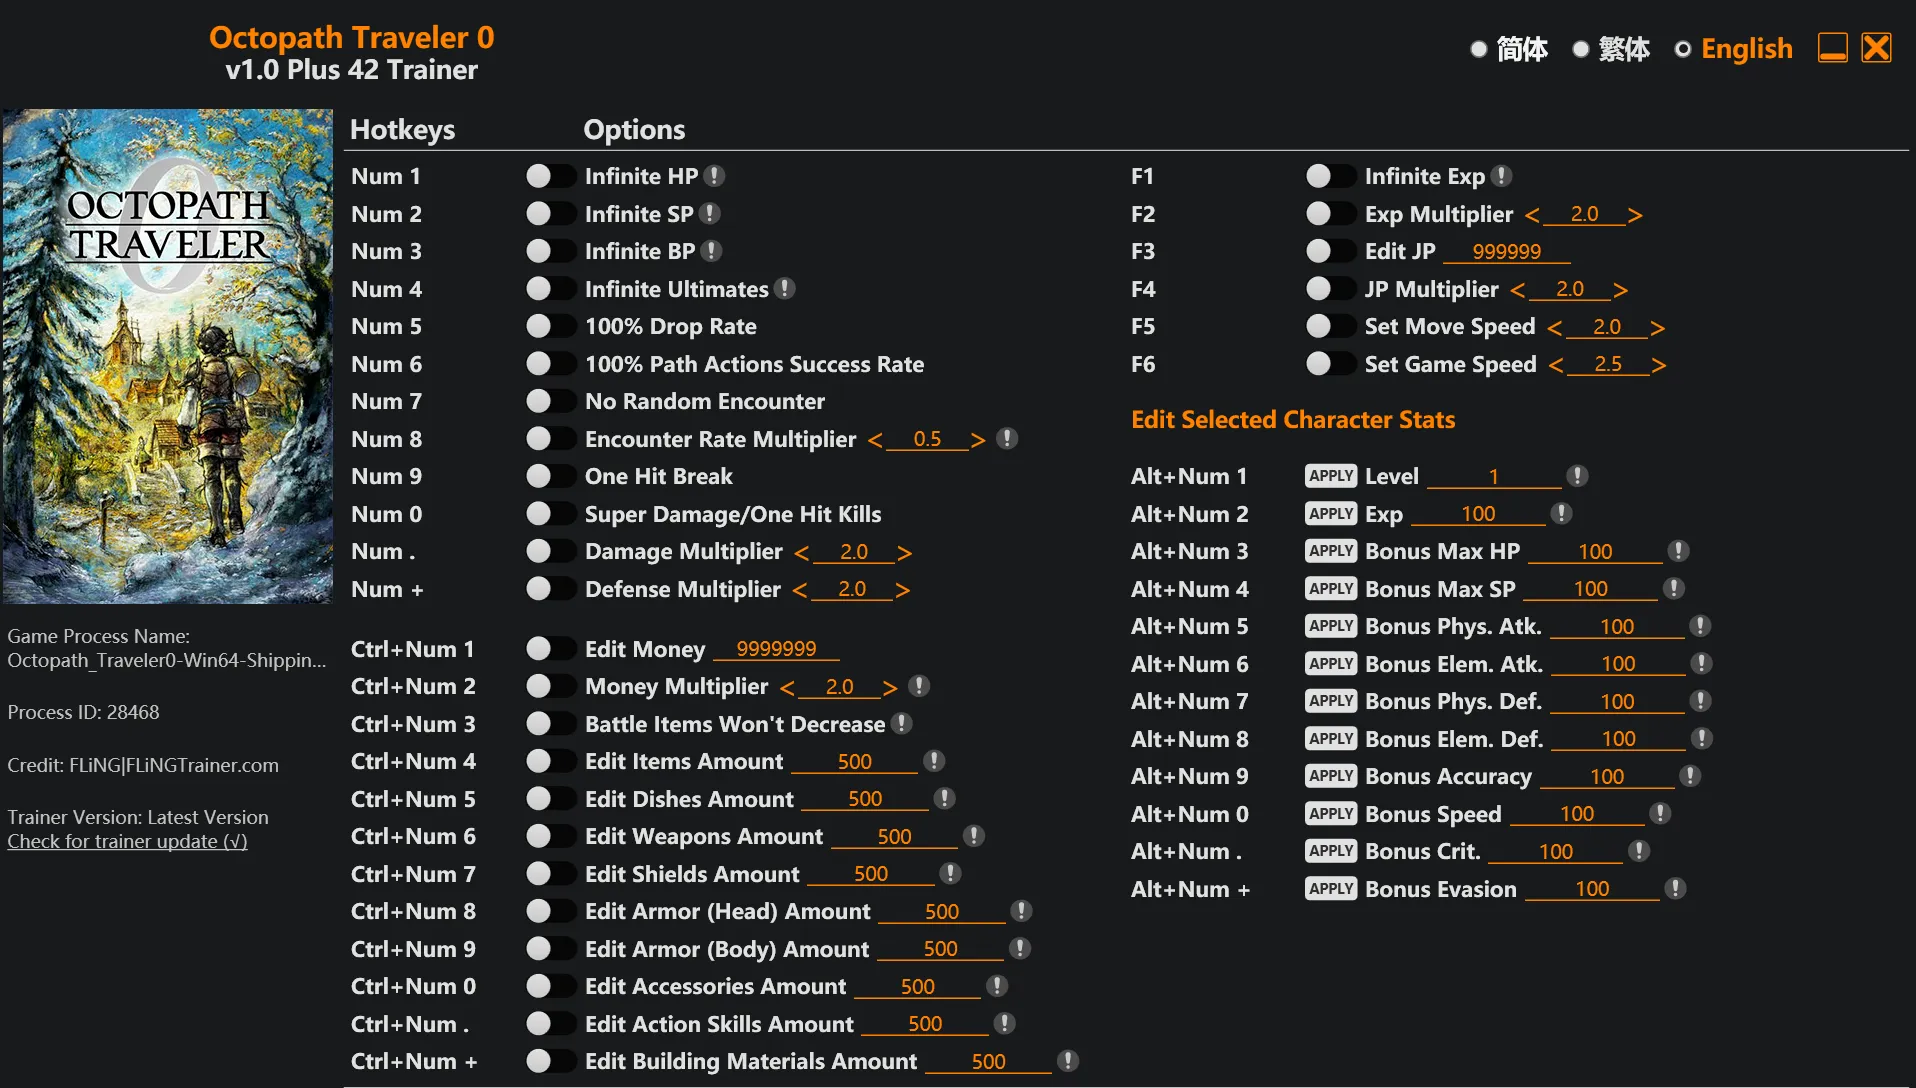Image resolution: width=1916 pixels, height=1088 pixels.
Task: Click the info icon next to Infinite Ultimates
Action: 785,289
